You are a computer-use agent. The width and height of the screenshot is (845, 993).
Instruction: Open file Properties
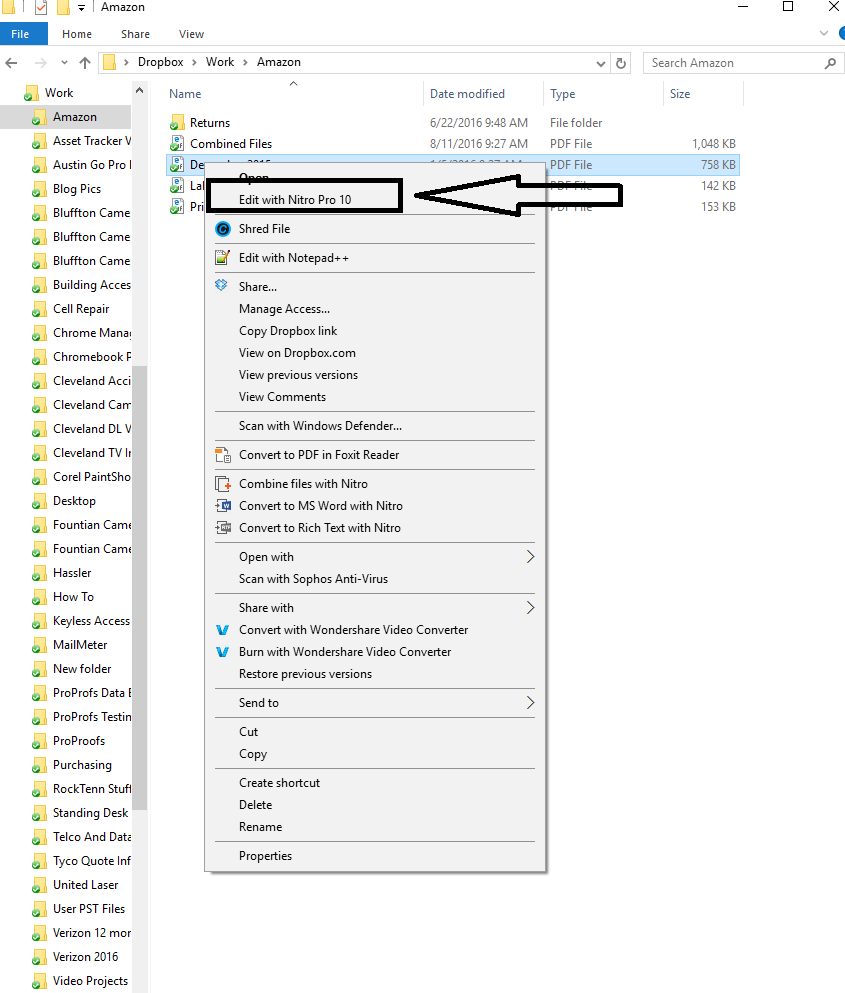[x=265, y=856]
